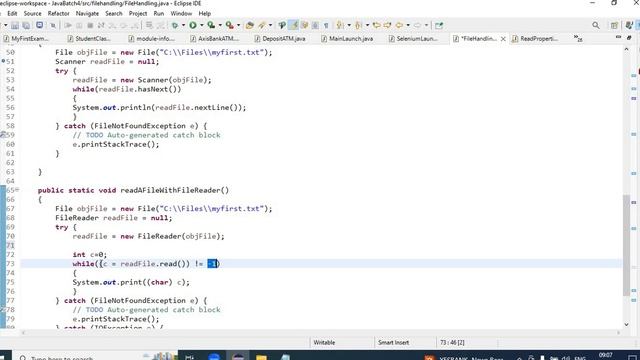Click the Back navigation arrow
This screenshot has width=640, height=360.
(399, 25)
